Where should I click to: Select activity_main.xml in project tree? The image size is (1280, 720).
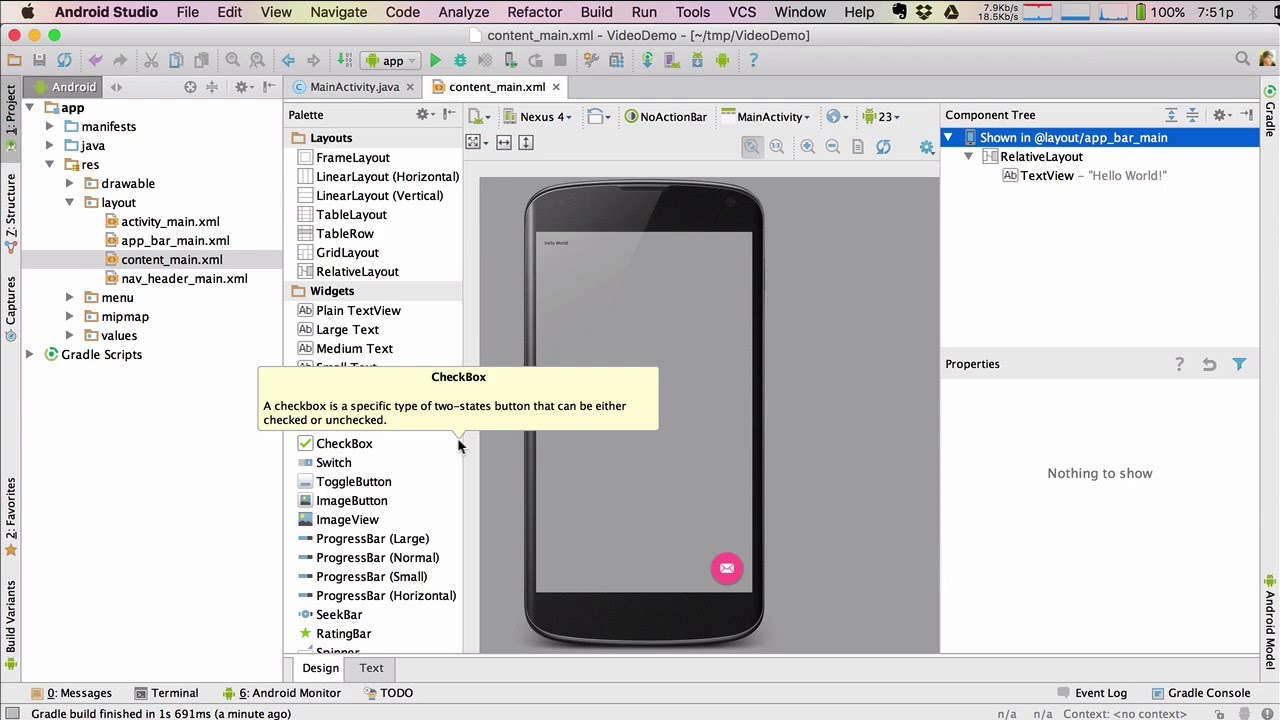pos(170,222)
